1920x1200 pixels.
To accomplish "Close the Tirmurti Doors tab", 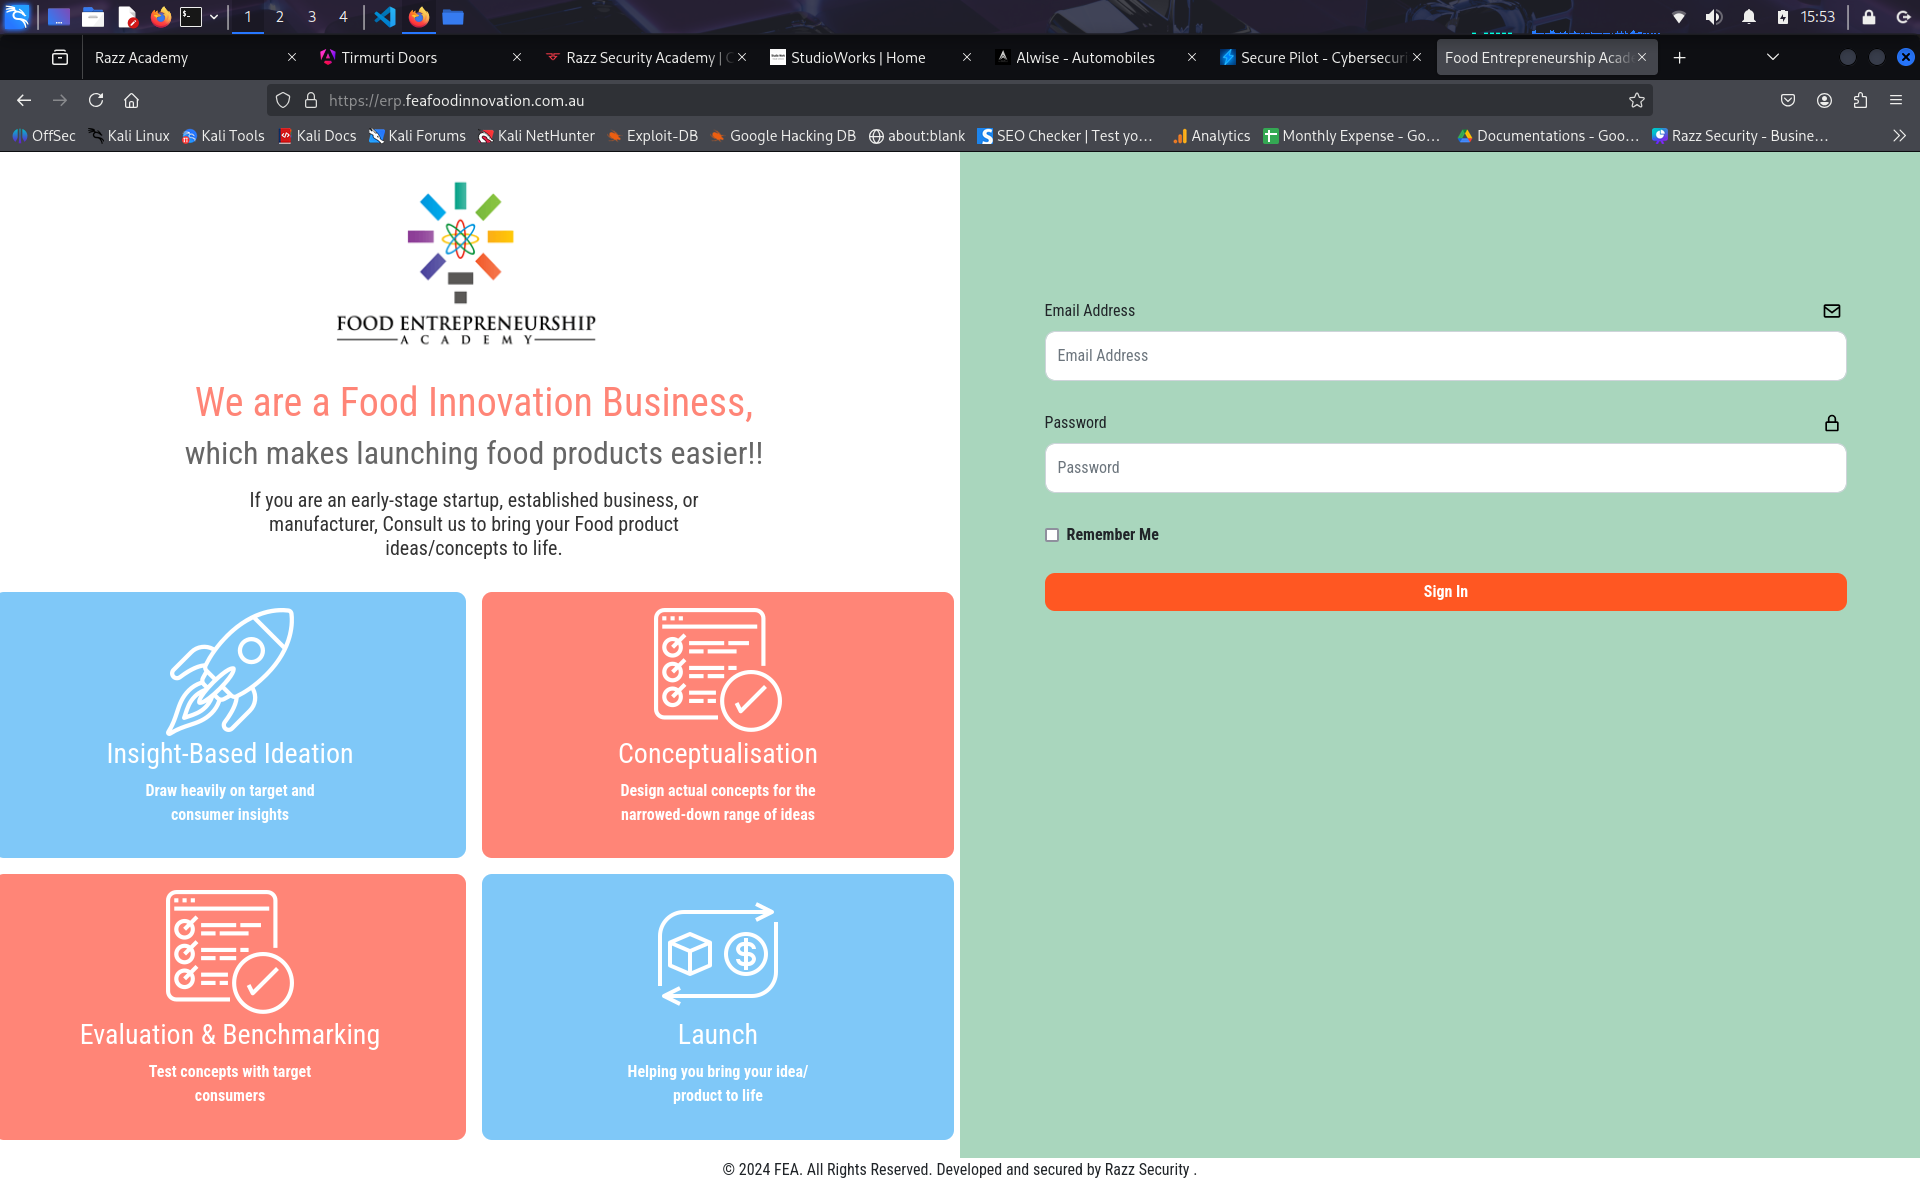I will tap(517, 58).
